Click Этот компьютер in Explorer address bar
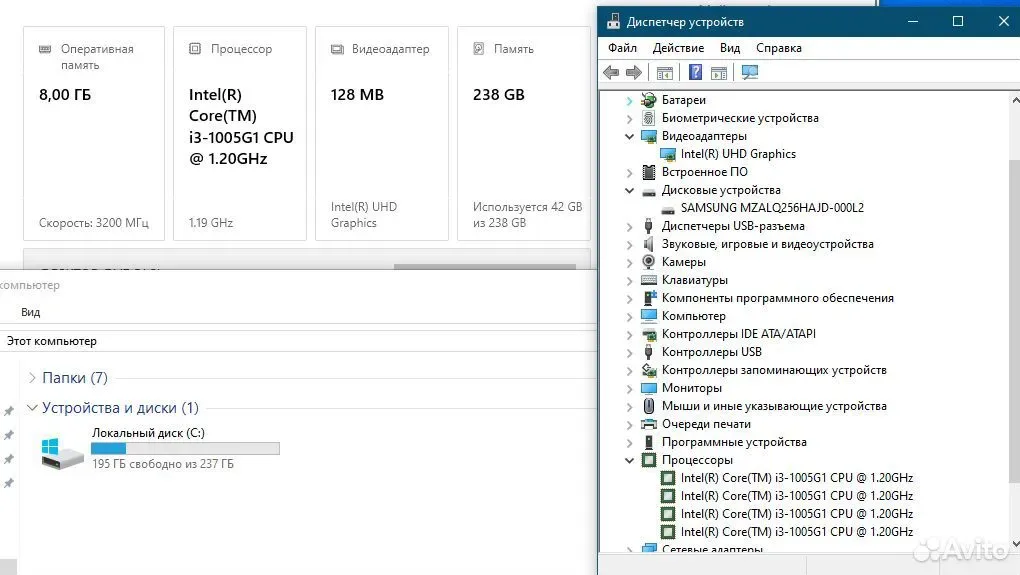Viewport: 1020px width, 575px height. coord(52,341)
